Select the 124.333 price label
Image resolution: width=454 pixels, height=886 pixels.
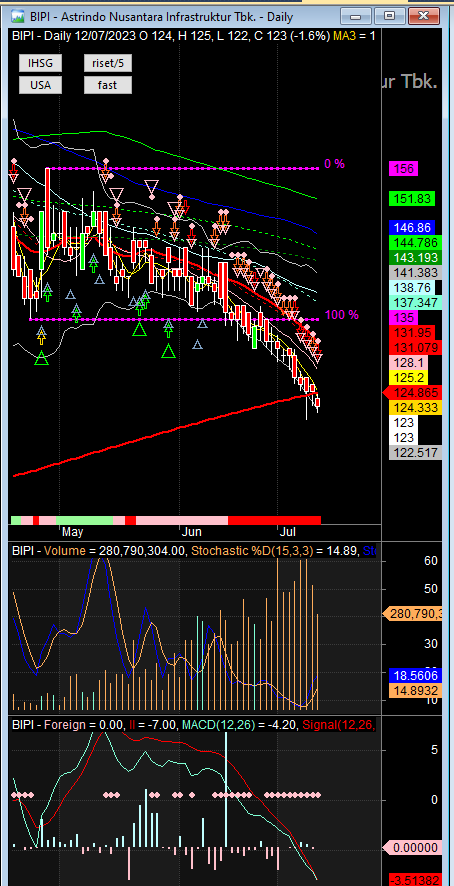tap(415, 407)
